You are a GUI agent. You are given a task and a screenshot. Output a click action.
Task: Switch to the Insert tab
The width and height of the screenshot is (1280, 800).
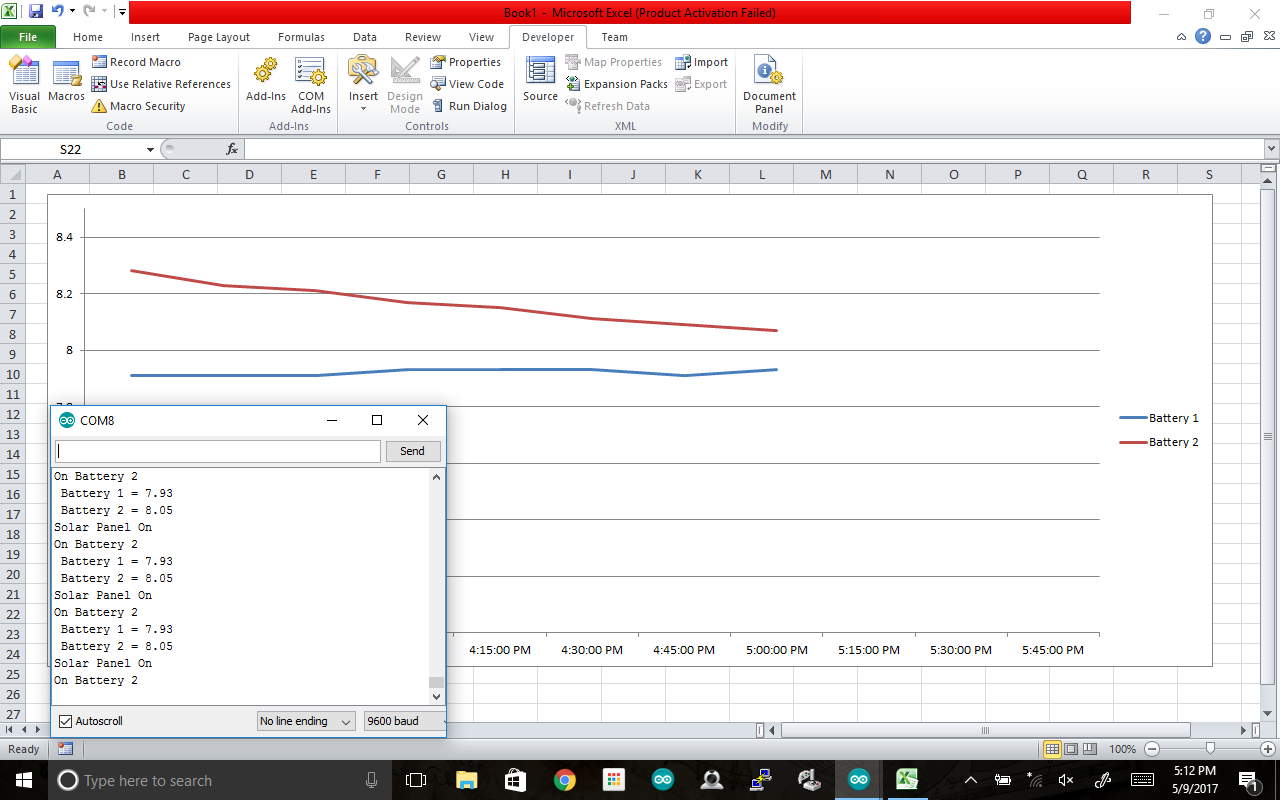point(145,37)
